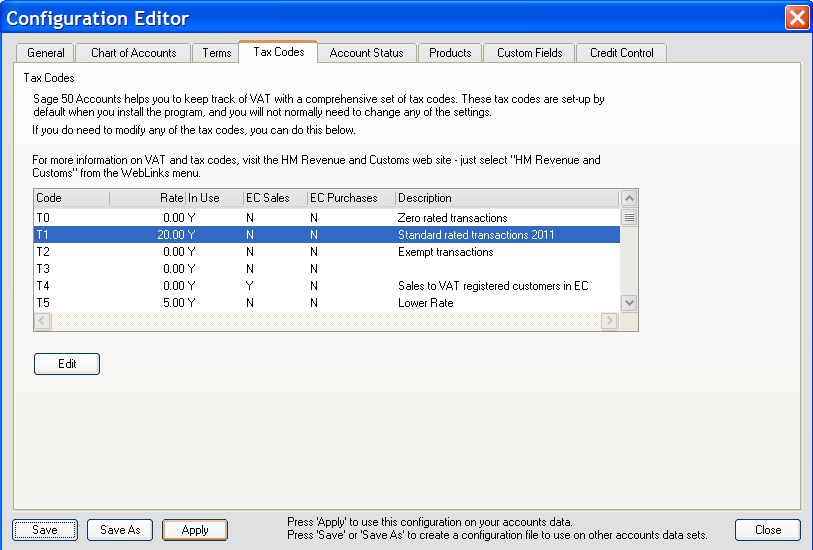The image size is (813, 550).
Task: Go to the Credit Control tab
Action: (621, 53)
